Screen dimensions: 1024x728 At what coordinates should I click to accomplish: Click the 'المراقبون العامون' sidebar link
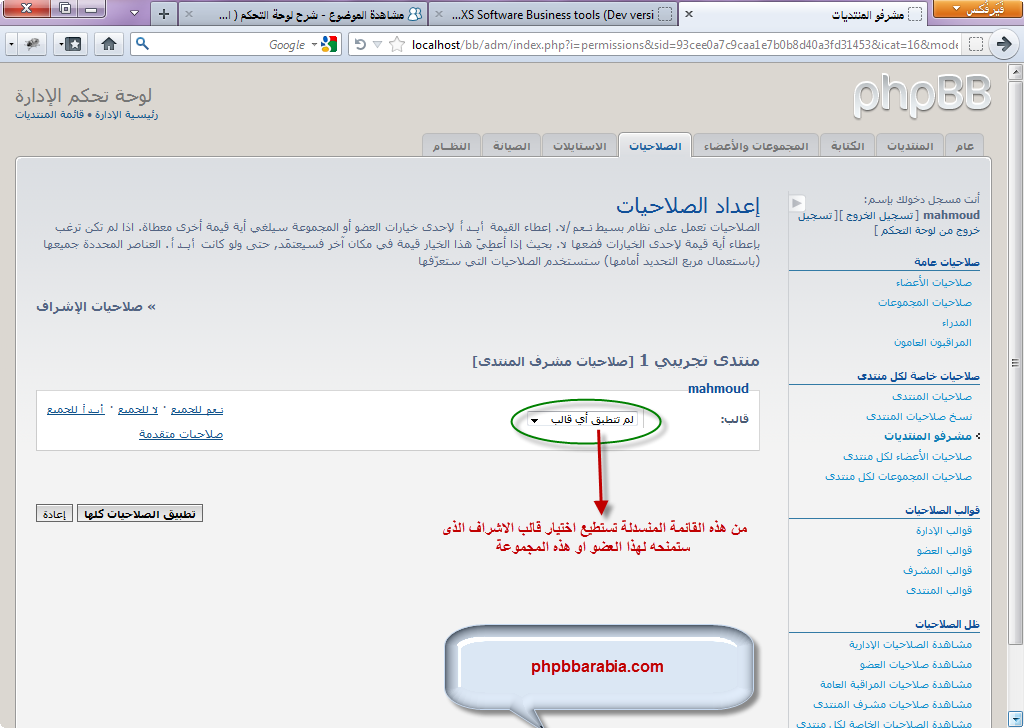point(932,342)
